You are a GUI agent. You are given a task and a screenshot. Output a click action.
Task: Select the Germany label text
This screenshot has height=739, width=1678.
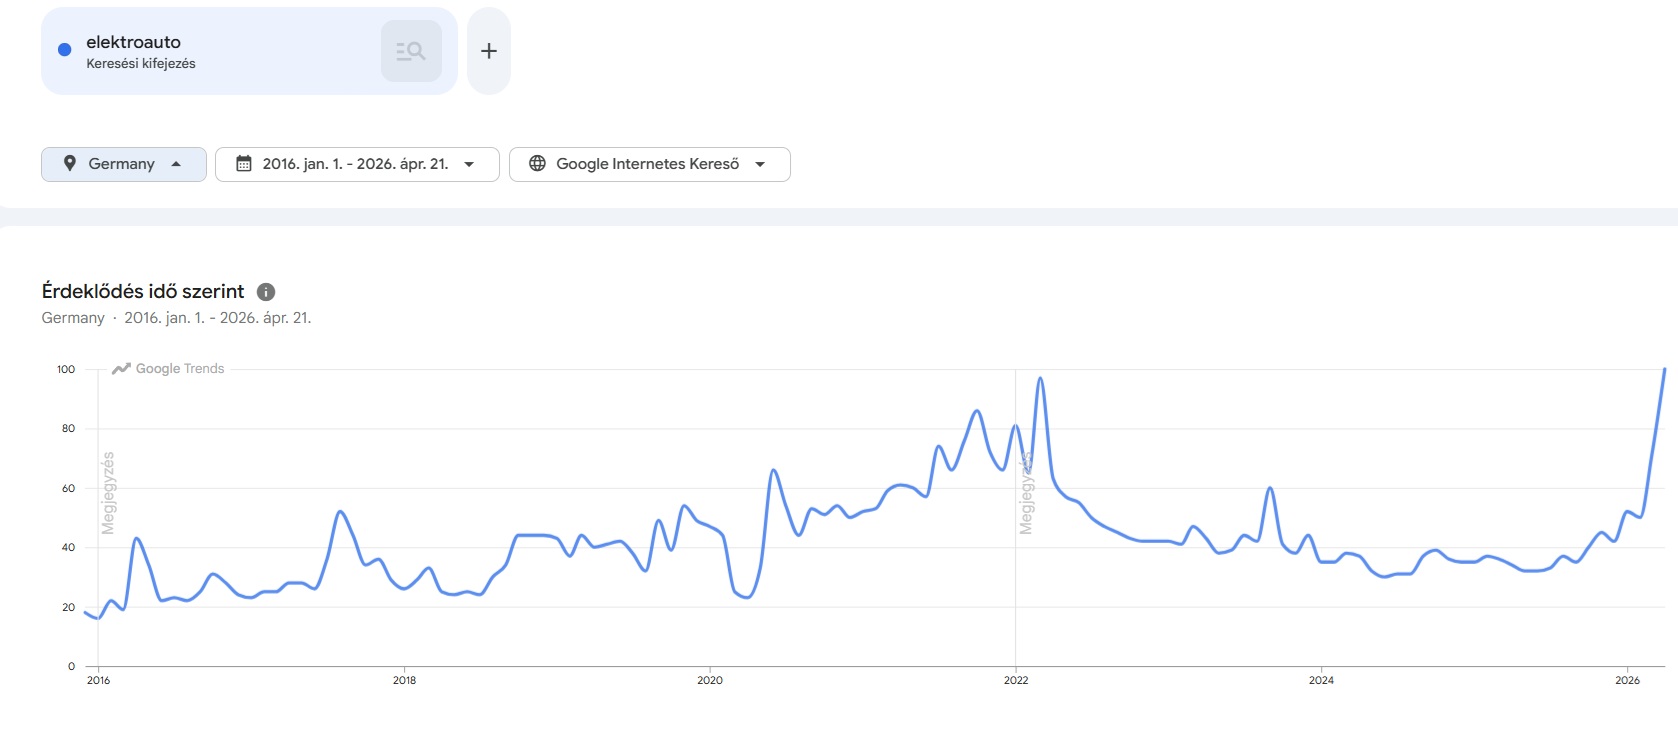[x=121, y=164]
